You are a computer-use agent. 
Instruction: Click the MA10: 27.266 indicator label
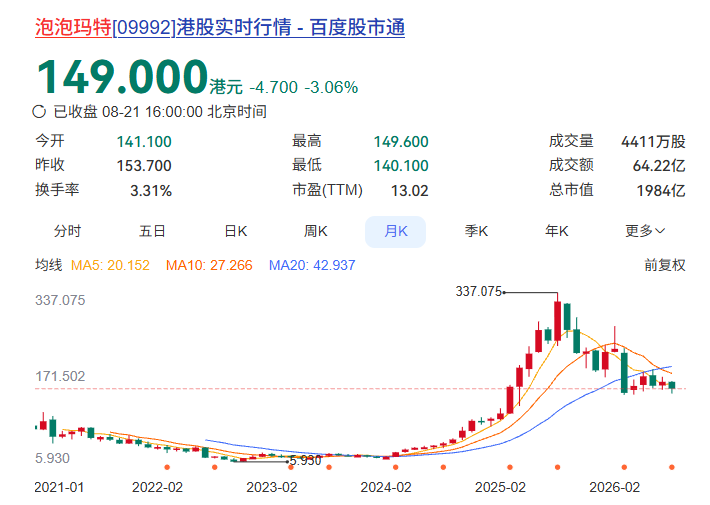[209, 265]
